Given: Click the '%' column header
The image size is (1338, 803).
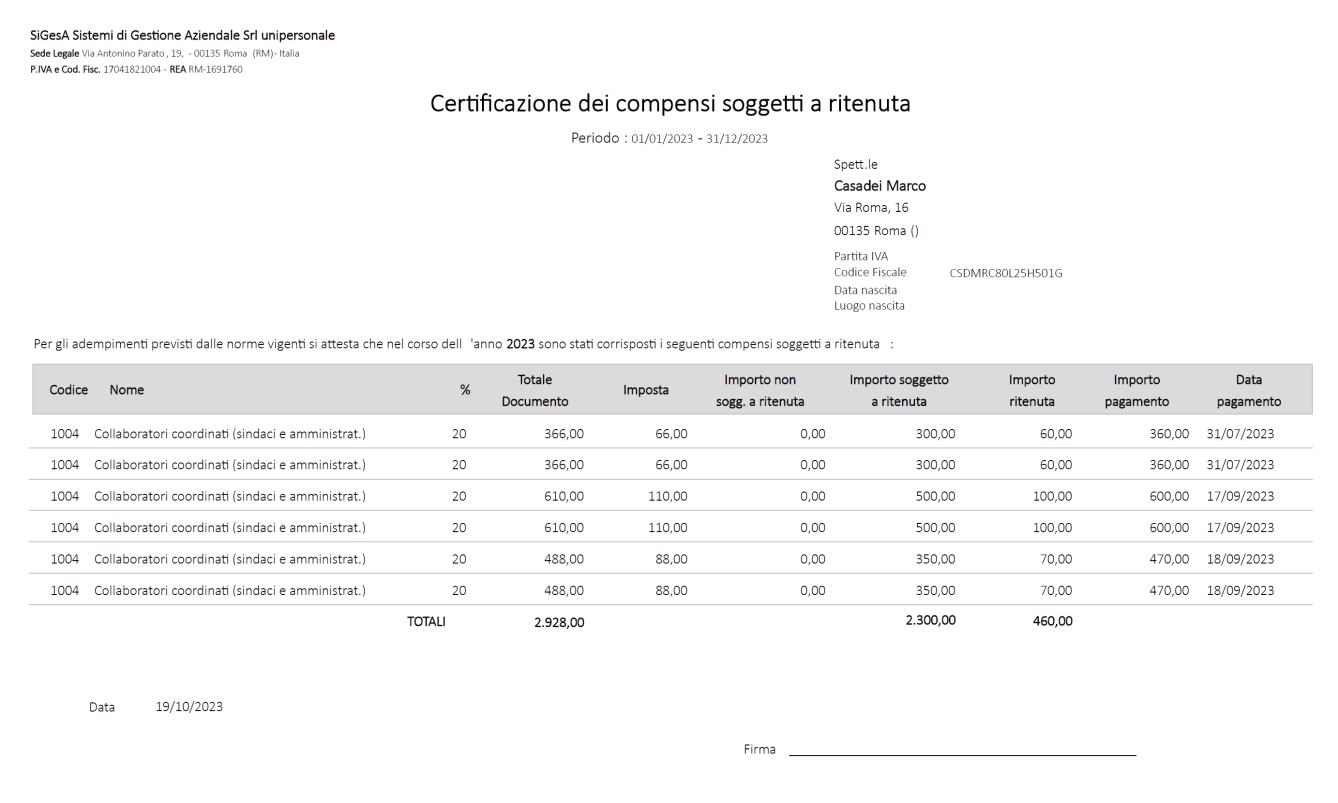Looking at the screenshot, I should [465, 391].
